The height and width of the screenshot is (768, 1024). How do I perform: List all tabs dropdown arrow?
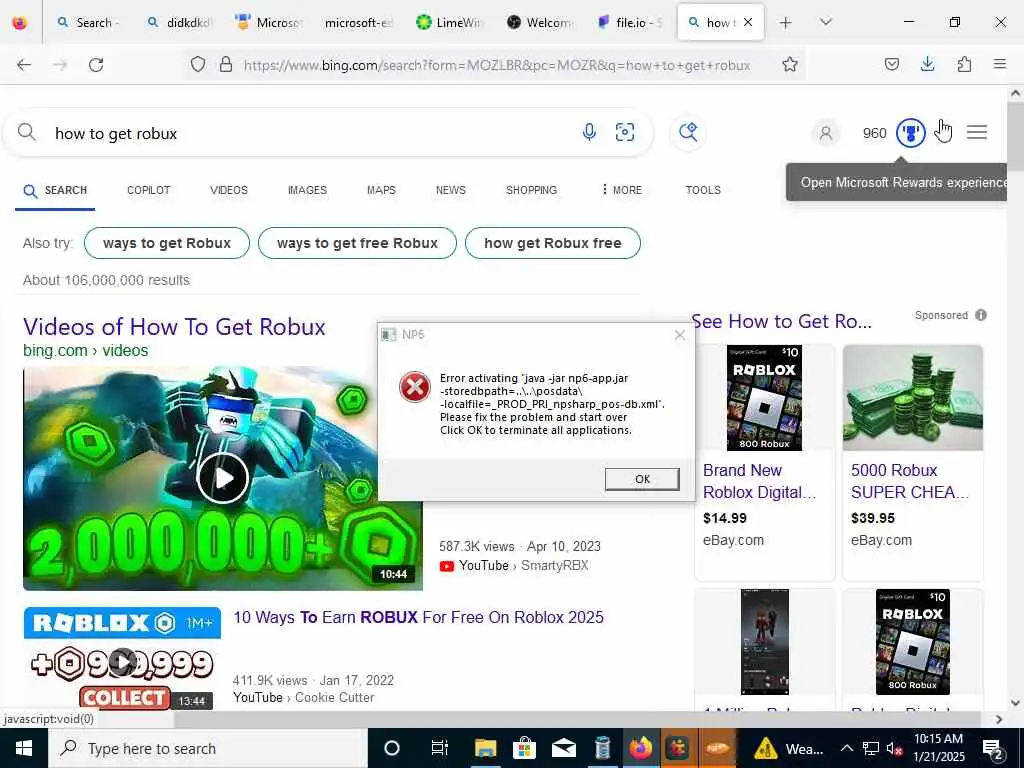825,22
